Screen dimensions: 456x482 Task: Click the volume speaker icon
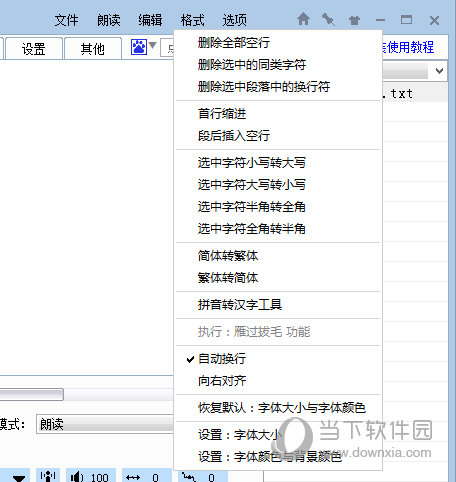[77, 477]
